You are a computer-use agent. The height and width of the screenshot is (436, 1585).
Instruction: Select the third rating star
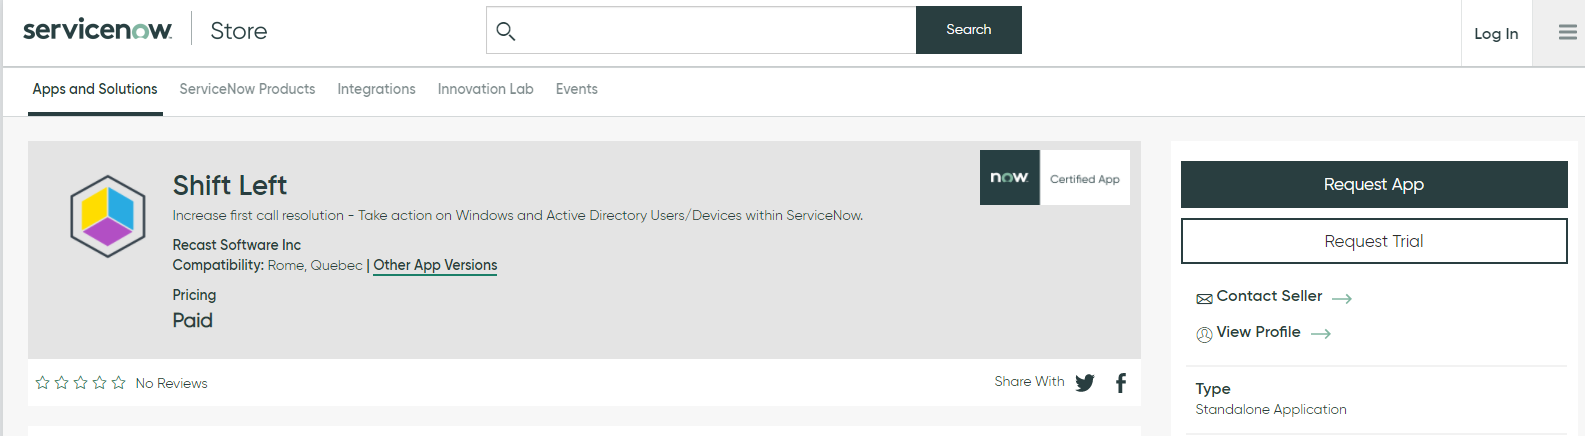click(80, 383)
